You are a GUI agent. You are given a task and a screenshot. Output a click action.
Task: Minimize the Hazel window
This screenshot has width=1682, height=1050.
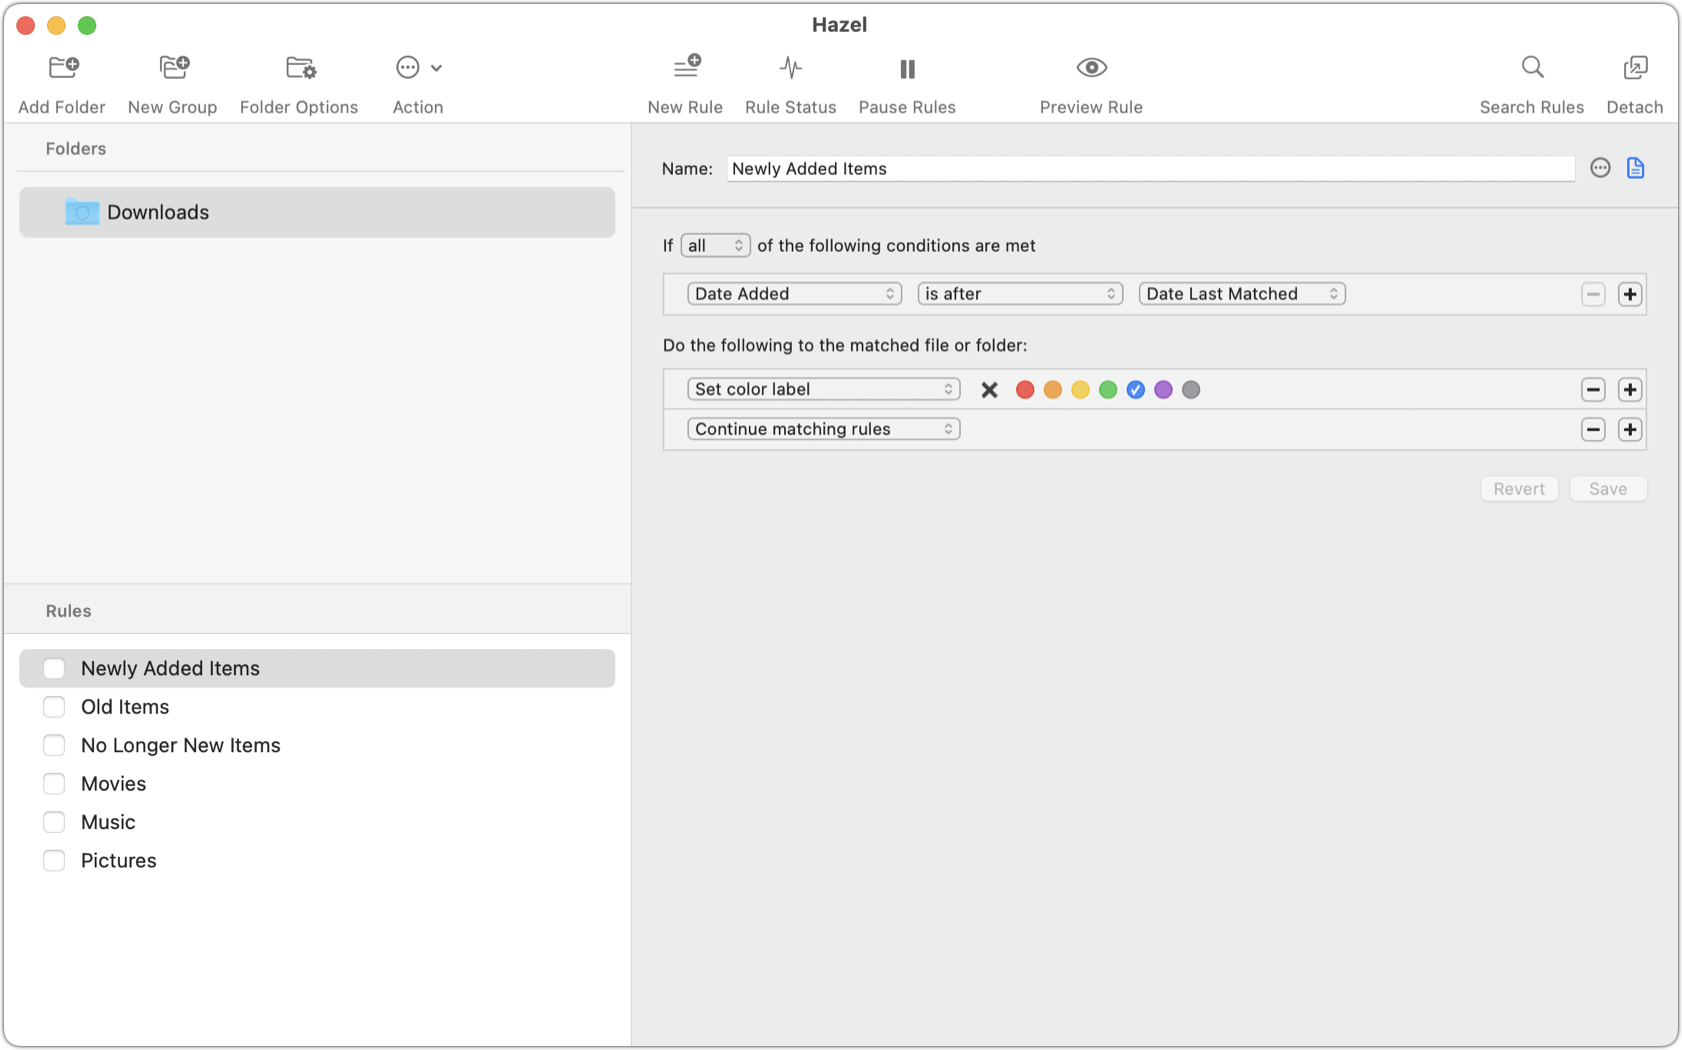pos(57,25)
